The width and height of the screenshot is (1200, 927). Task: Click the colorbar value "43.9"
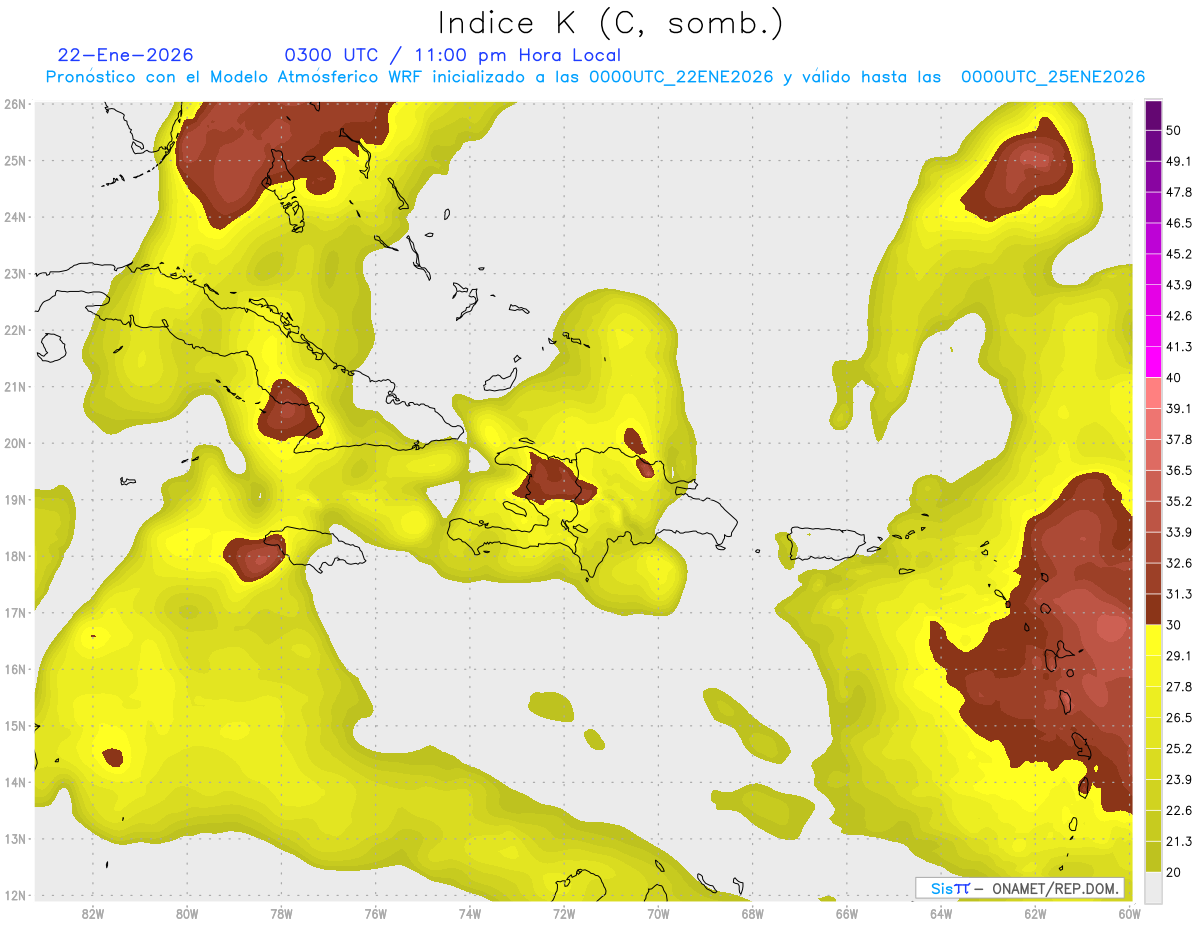click(1178, 285)
